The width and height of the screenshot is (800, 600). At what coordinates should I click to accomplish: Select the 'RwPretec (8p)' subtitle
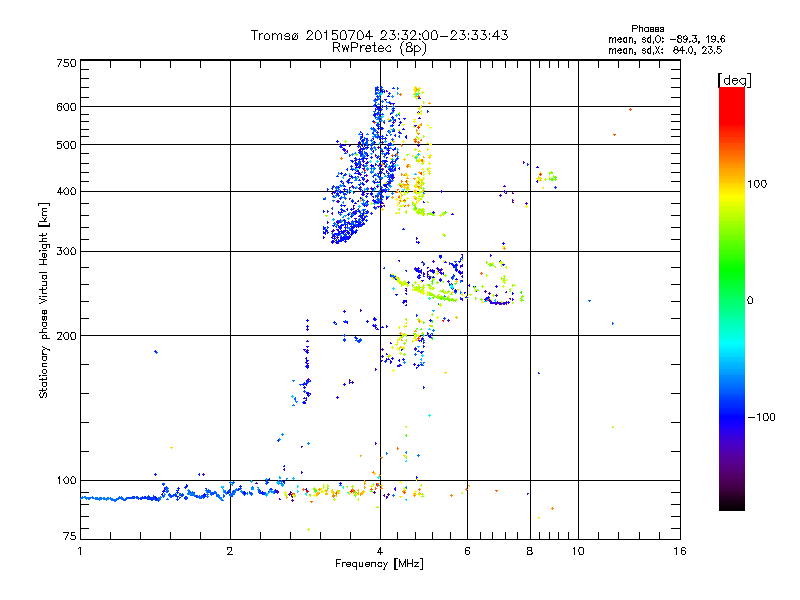coord(379,48)
